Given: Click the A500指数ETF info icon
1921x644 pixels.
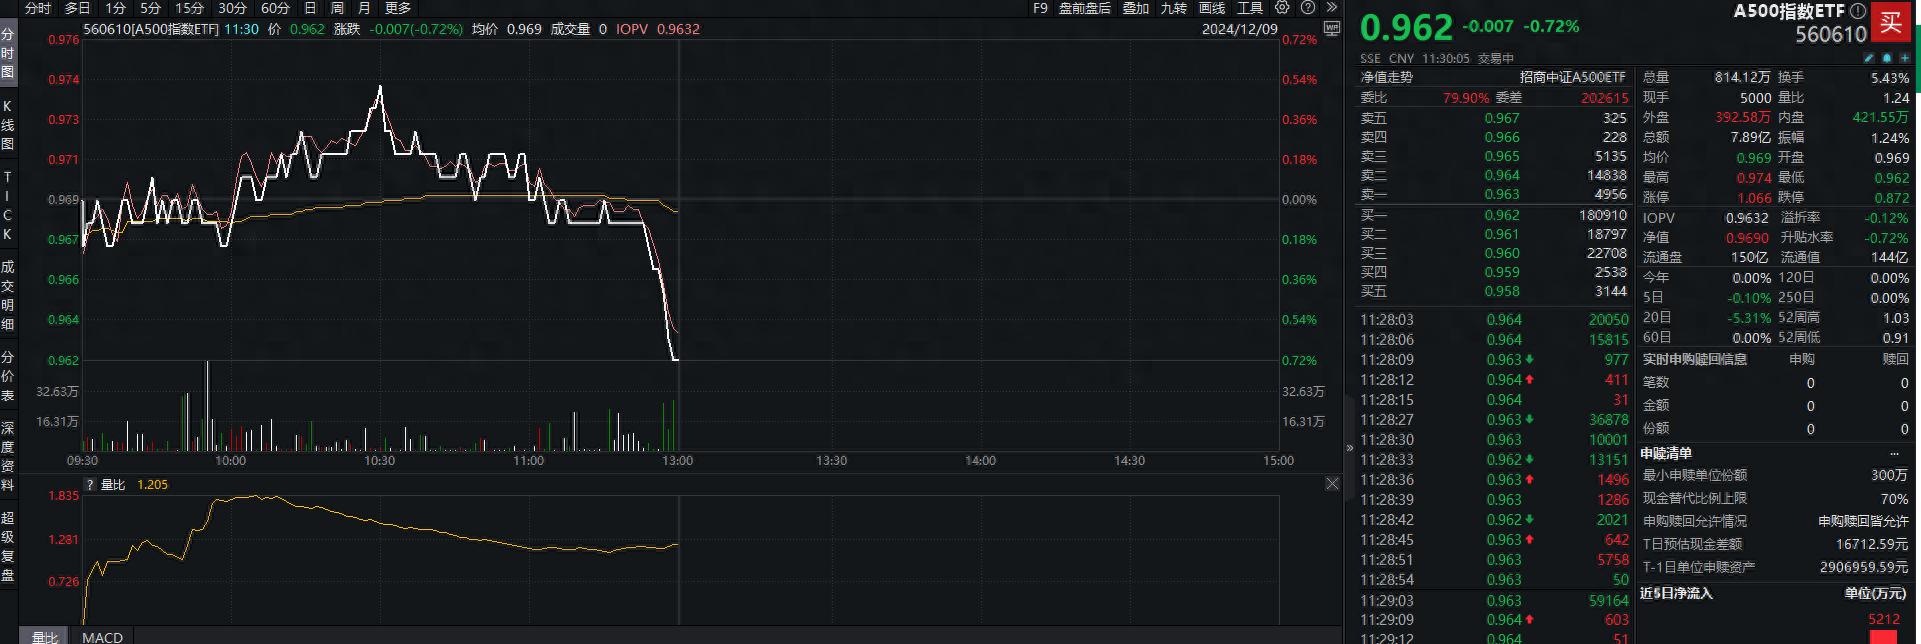Looking at the screenshot, I should [x=1857, y=11].
